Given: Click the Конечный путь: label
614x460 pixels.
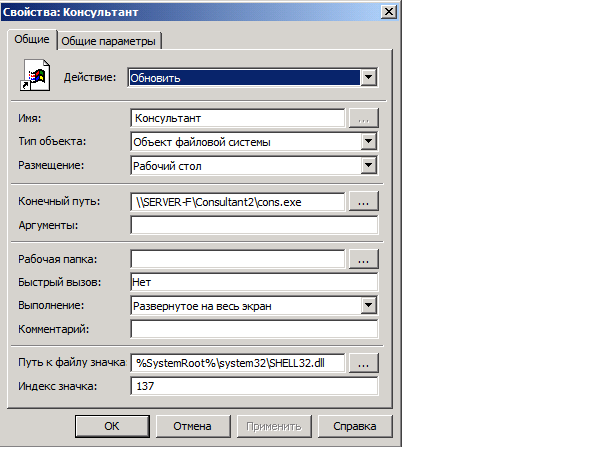Looking at the screenshot, I should (59, 201).
